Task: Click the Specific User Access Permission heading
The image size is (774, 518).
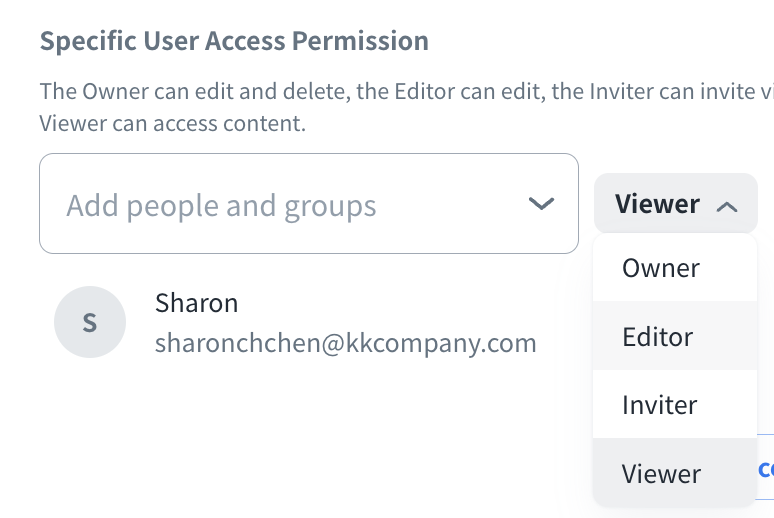Action: coord(234,42)
